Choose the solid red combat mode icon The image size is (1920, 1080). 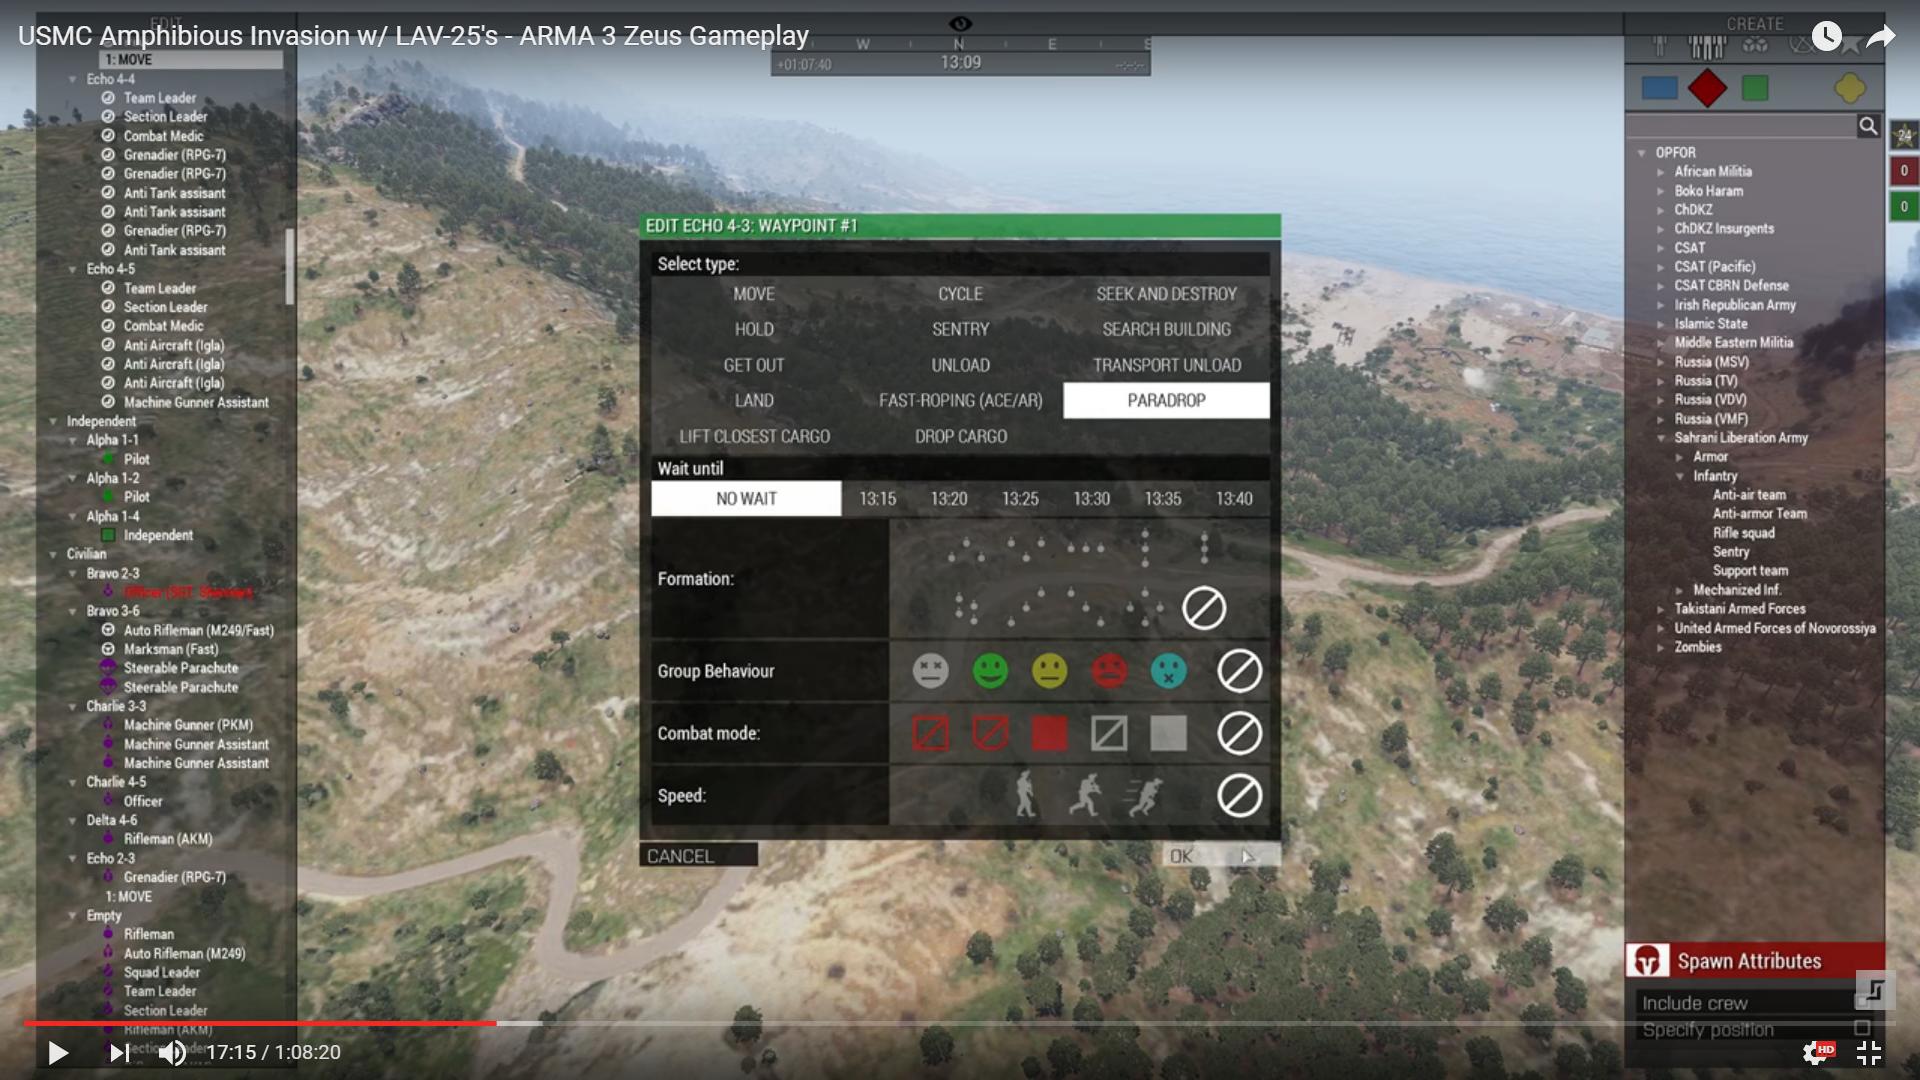click(x=1049, y=733)
